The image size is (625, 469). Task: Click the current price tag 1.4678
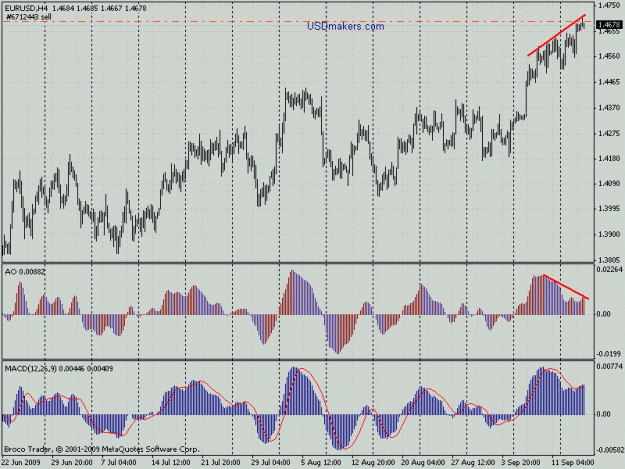coord(609,25)
